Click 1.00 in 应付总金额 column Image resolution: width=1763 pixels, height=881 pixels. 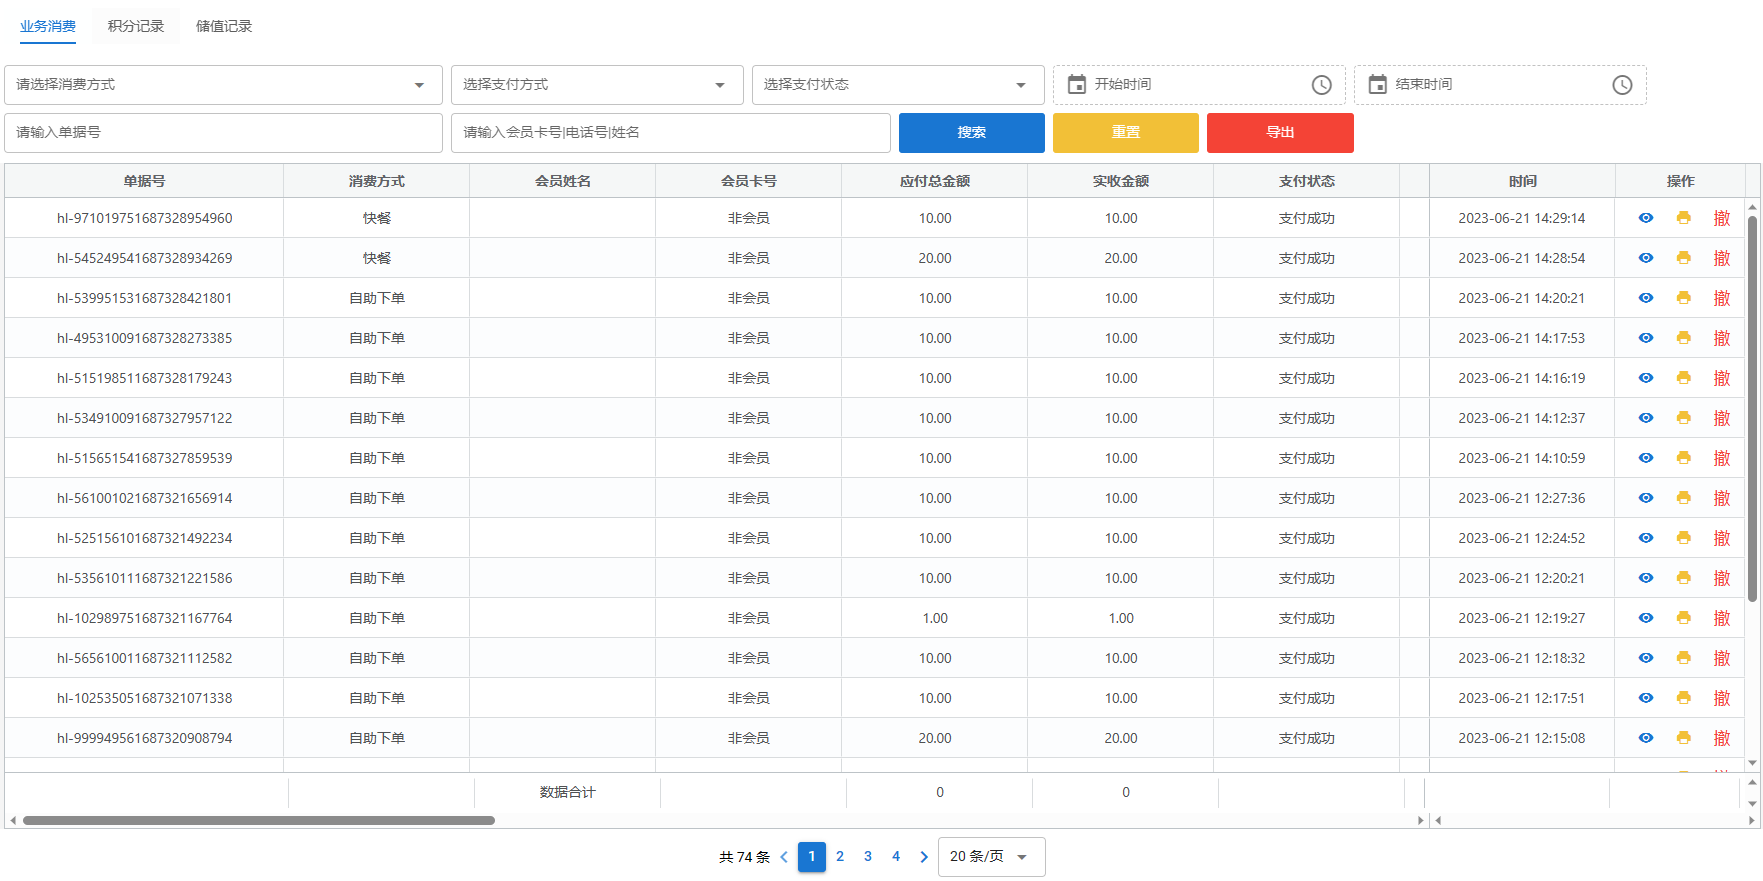pyautogui.click(x=935, y=618)
